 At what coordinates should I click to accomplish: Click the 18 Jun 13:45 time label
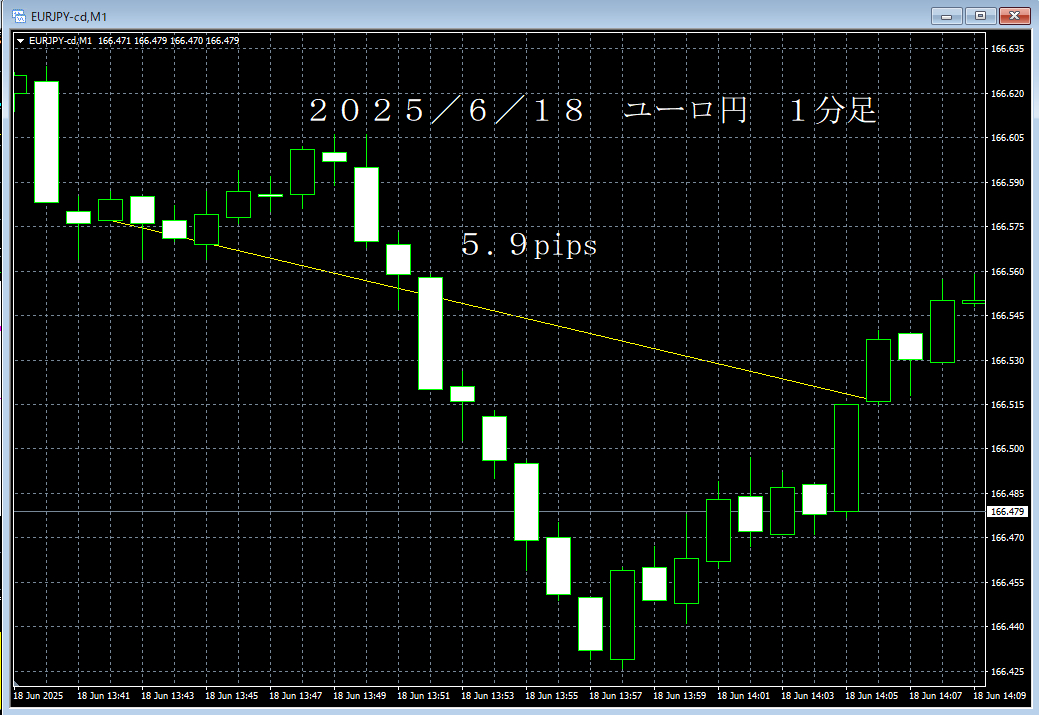point(231,696)
